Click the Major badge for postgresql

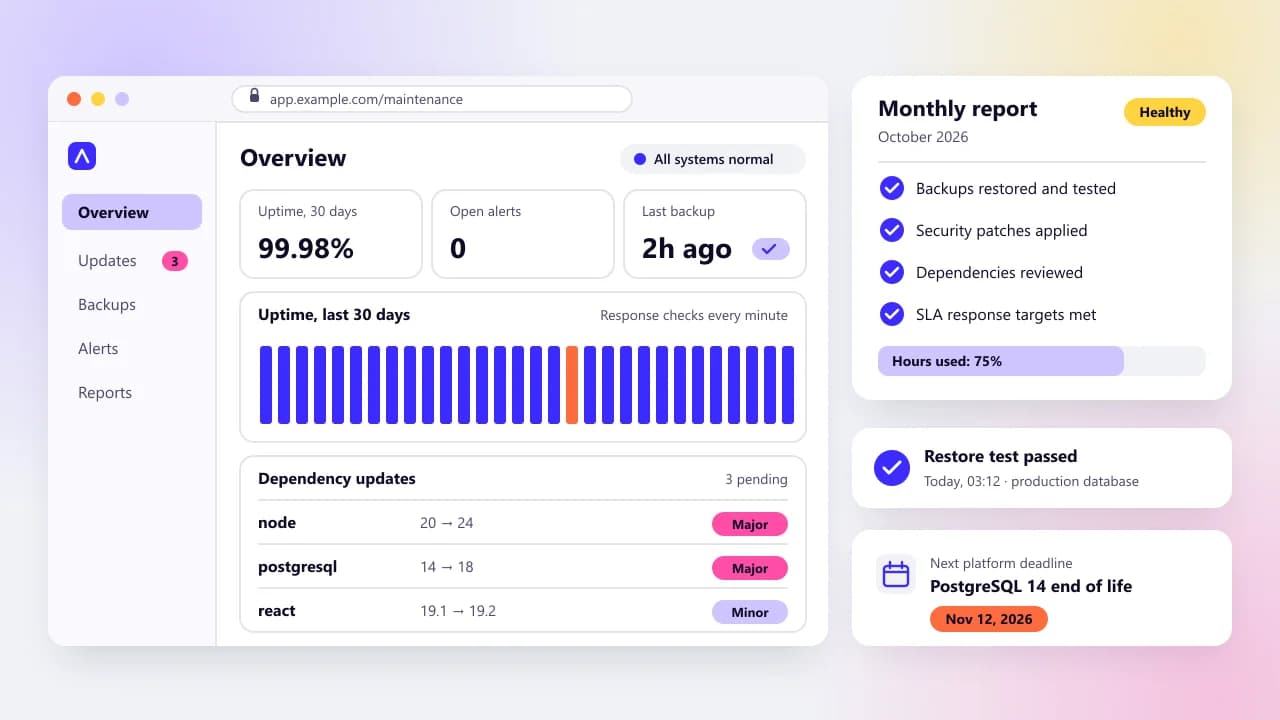[750, 568]
